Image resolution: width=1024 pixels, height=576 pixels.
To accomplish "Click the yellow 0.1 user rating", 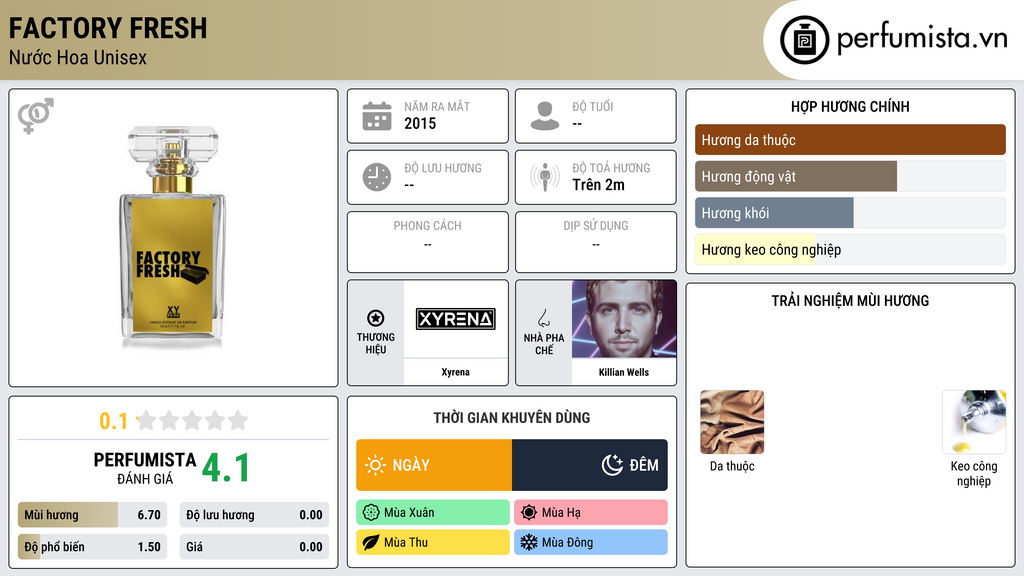I will point(114,421).
